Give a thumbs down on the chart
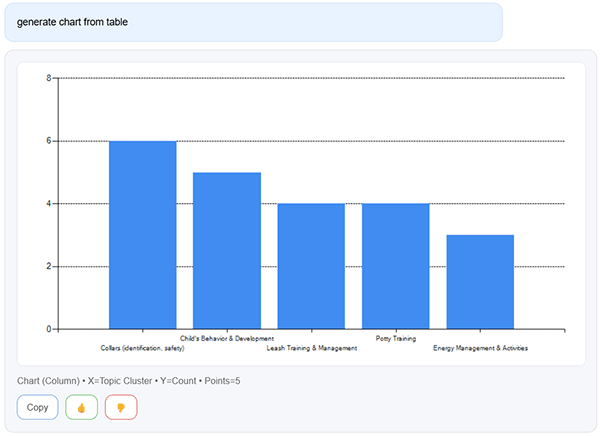The image size is (600, 436). [121, 407]
